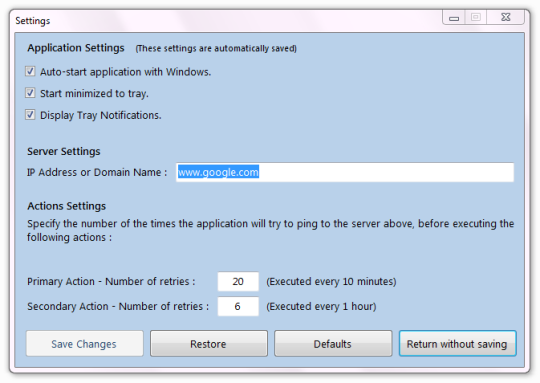Image resolution: width=540 pixels, height=383 pixels.
Task: Click the Actions Settings heading
Action: coord(66,206)
